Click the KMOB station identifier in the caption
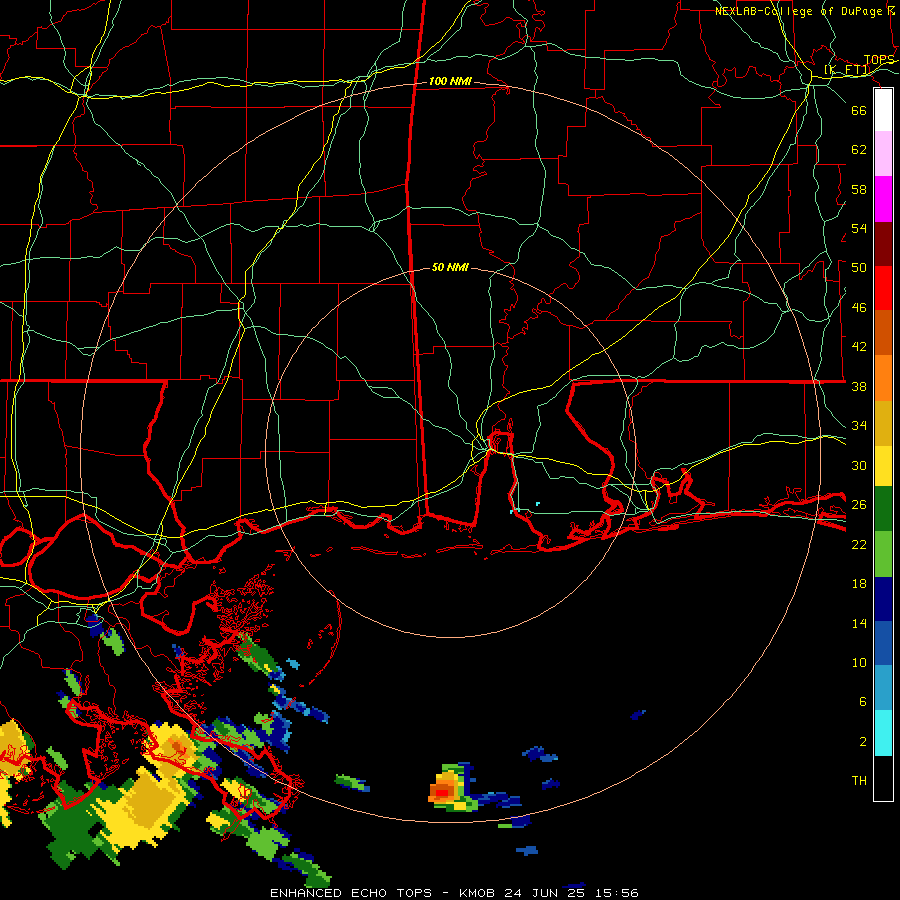 [477, 893]
